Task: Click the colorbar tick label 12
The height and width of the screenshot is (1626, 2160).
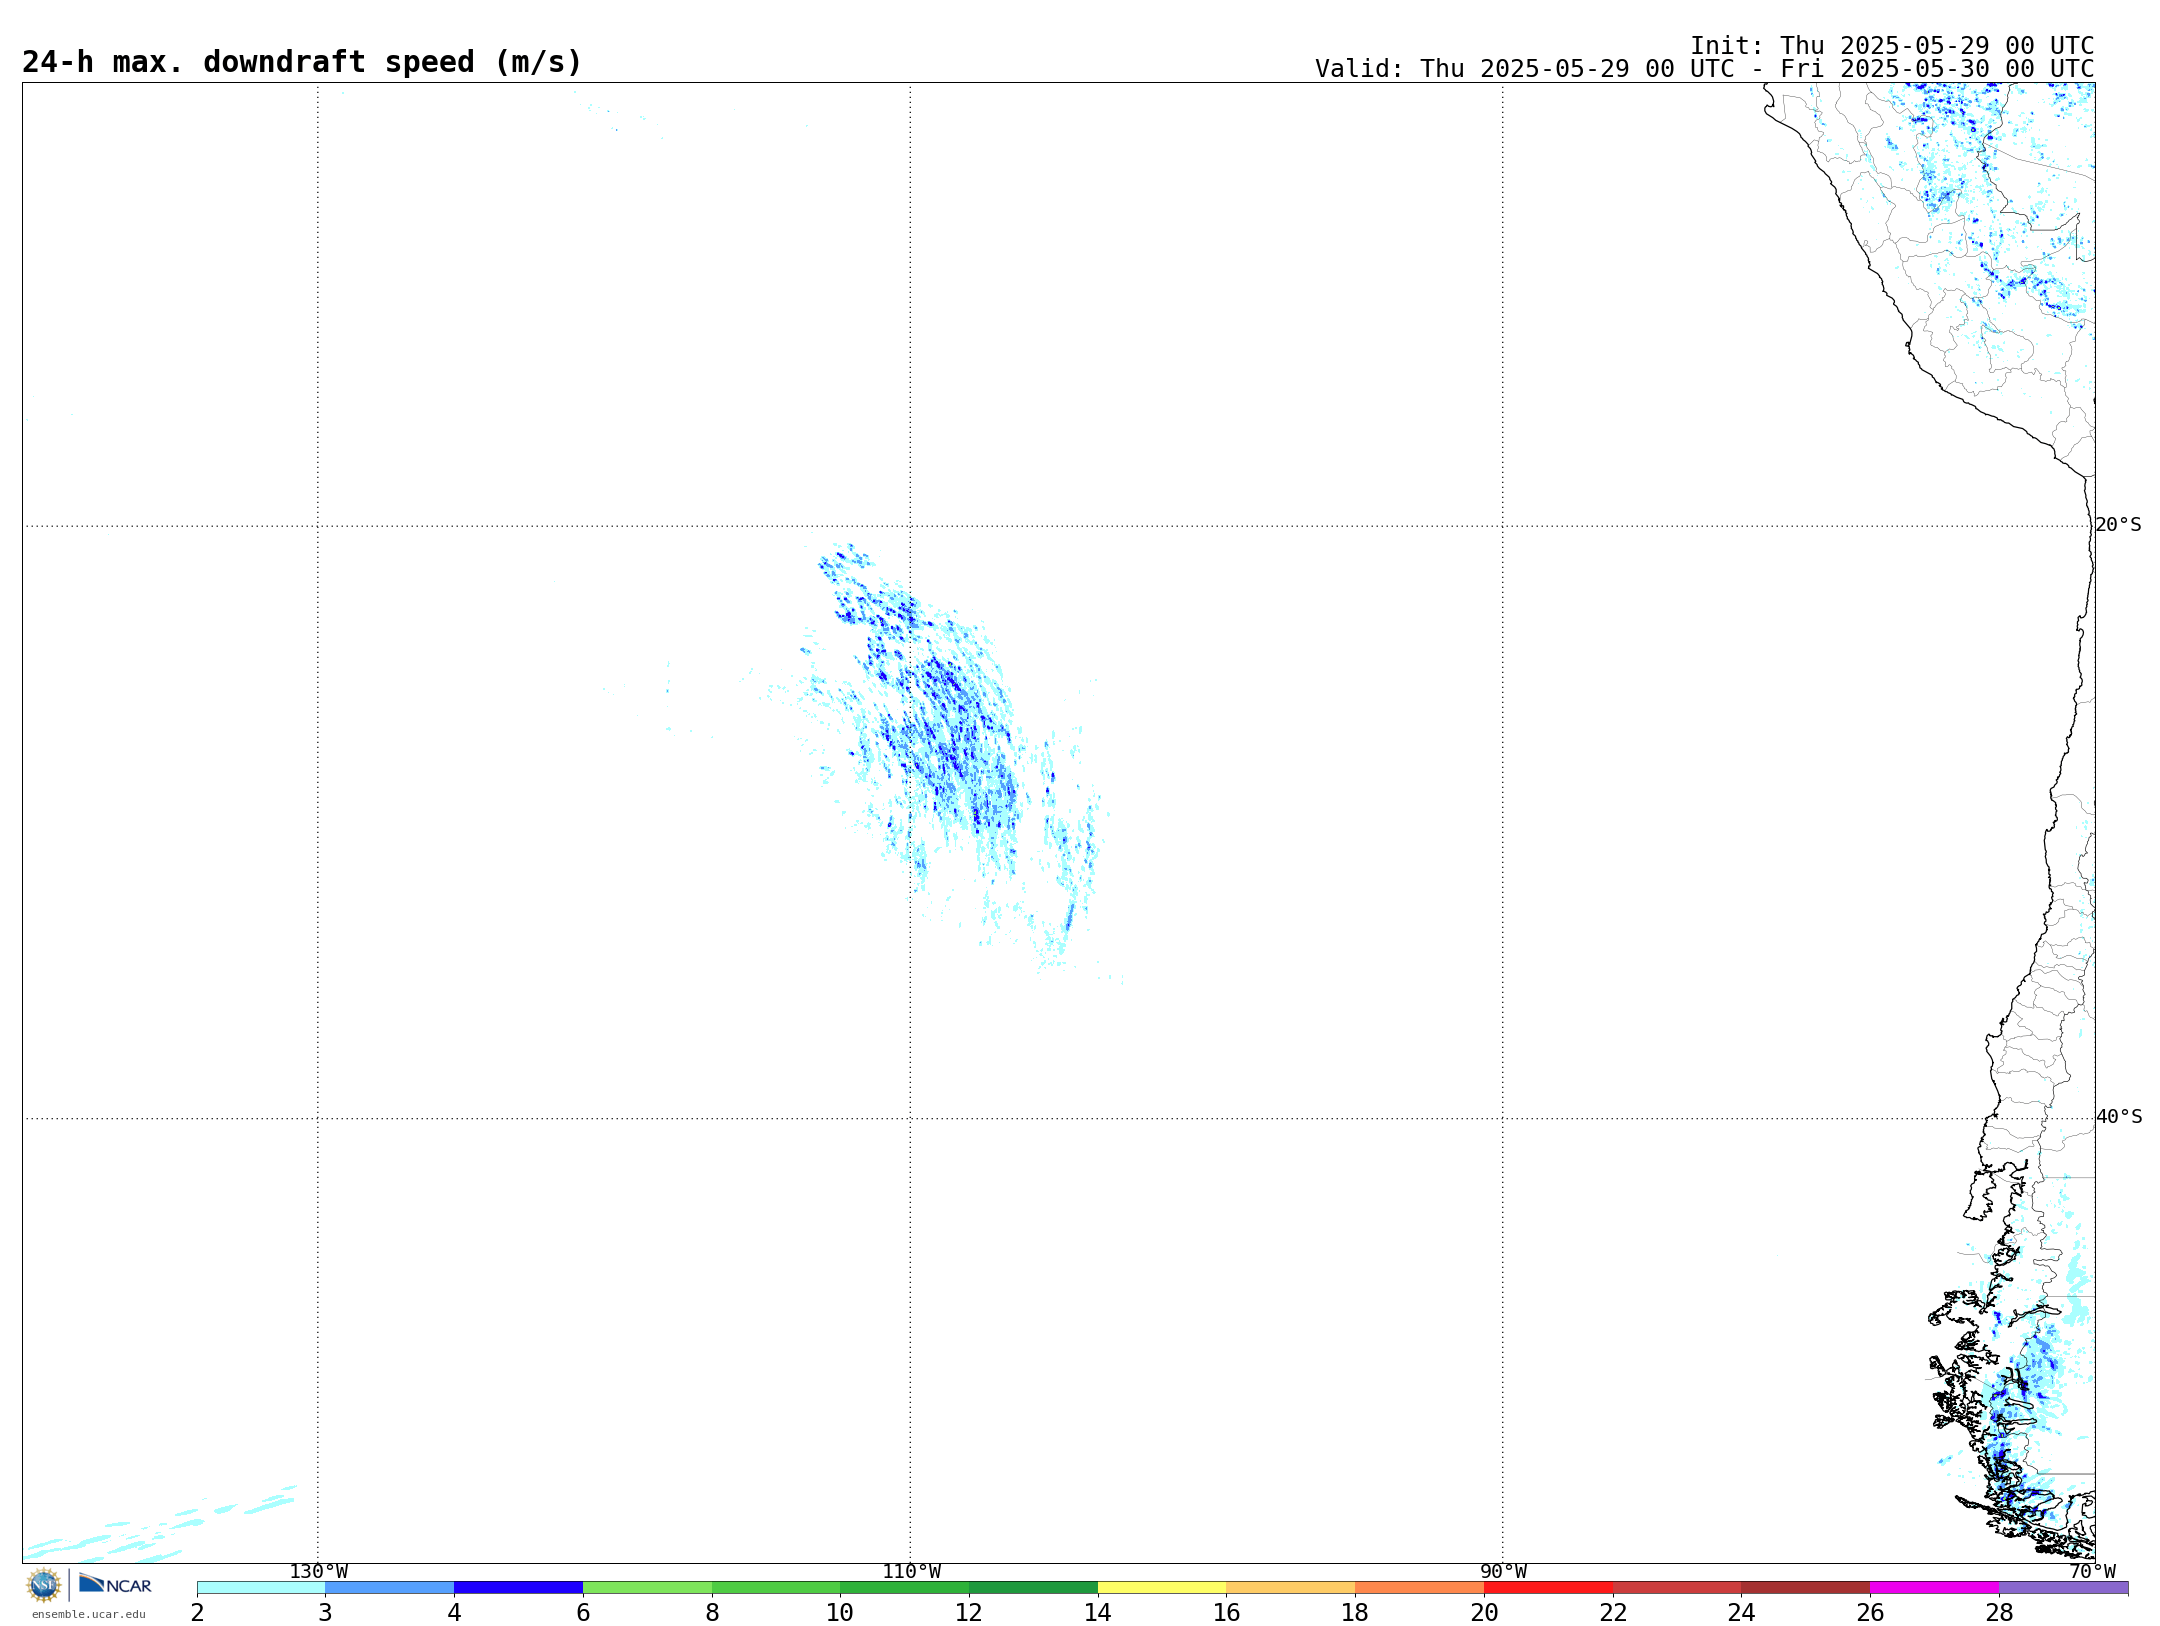Action: point(969,1612)
